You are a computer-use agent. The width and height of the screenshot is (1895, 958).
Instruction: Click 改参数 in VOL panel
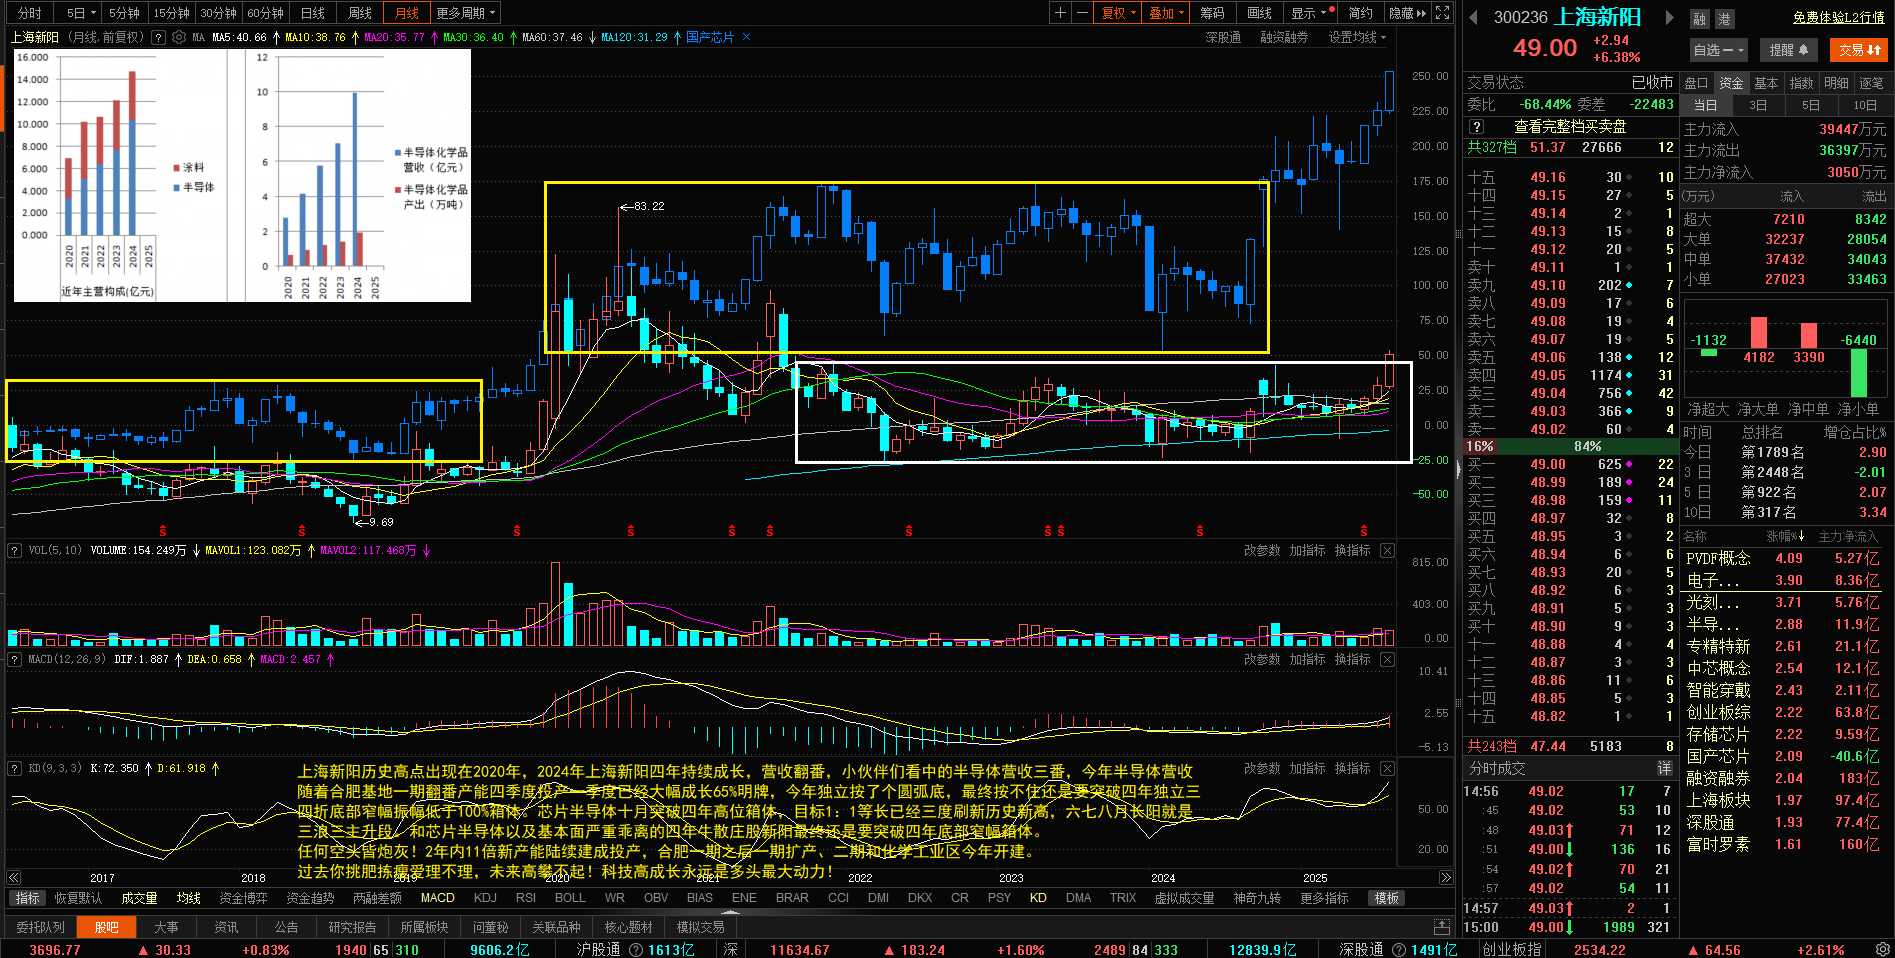pyautogui.click(x=1262, y=550)
